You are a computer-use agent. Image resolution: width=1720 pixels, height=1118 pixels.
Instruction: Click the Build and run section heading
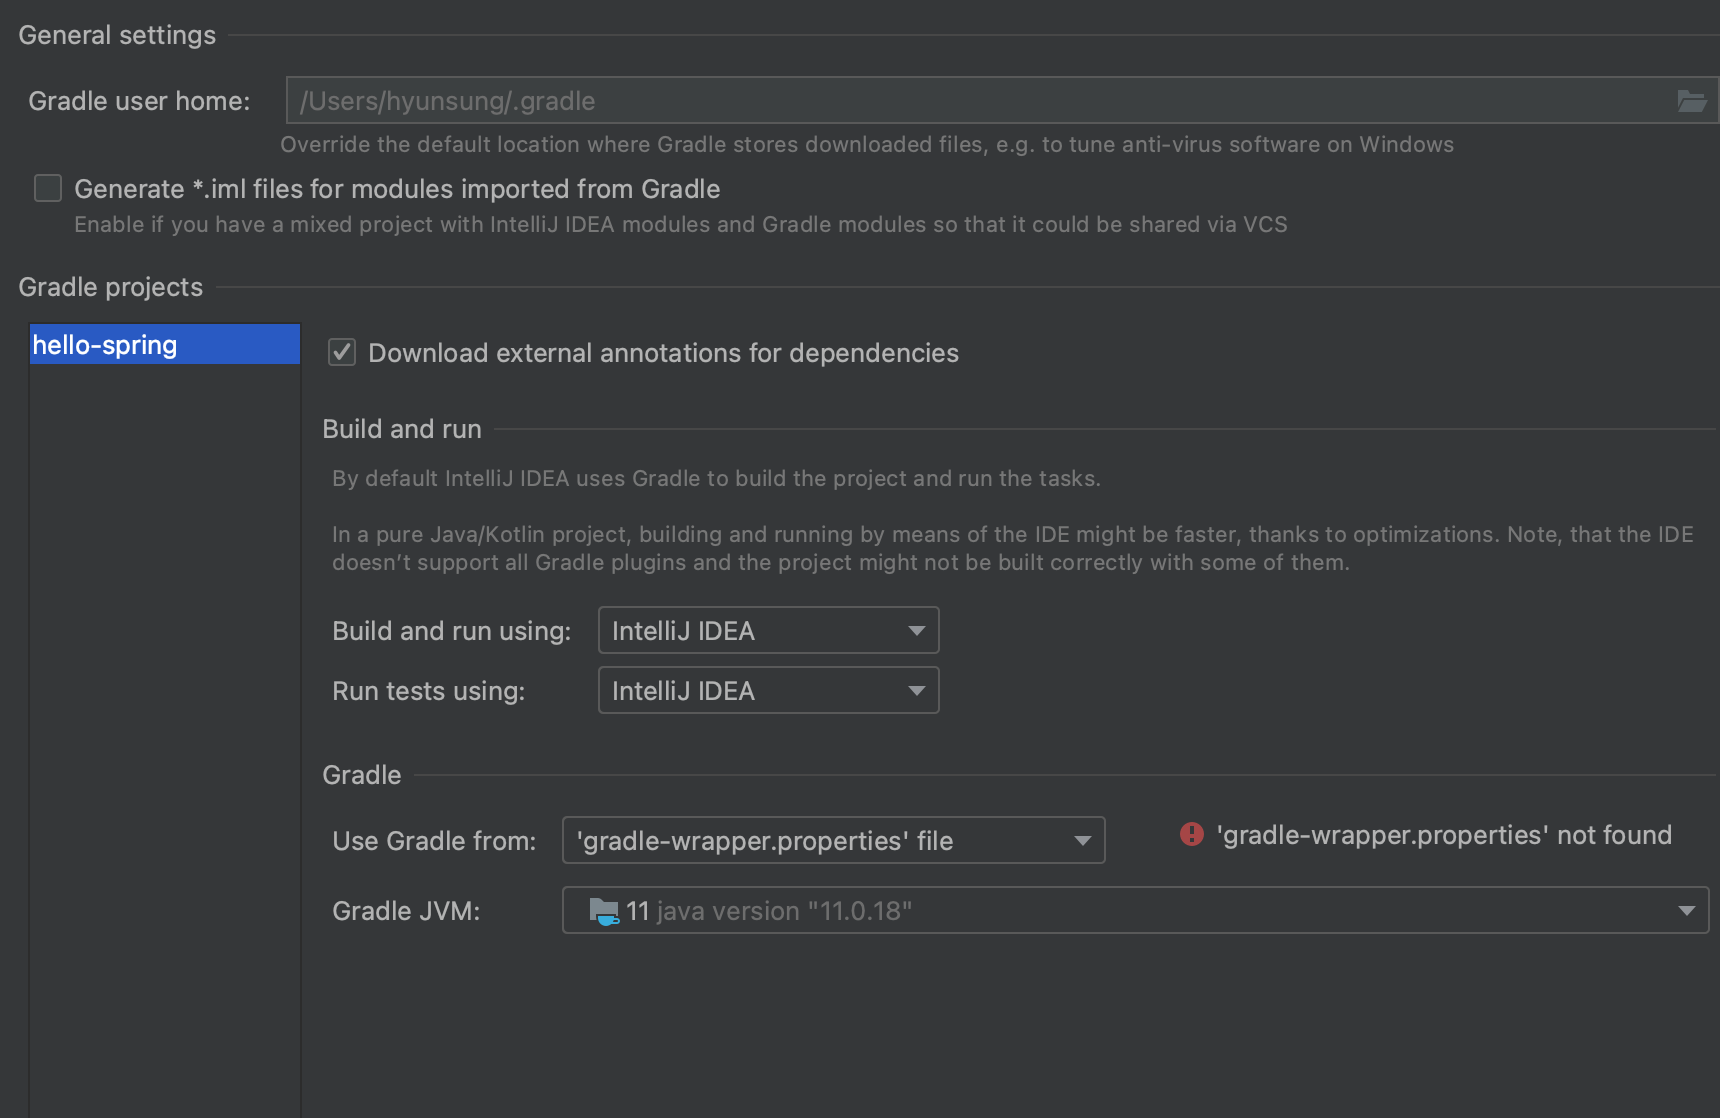[x=402, y=429]
